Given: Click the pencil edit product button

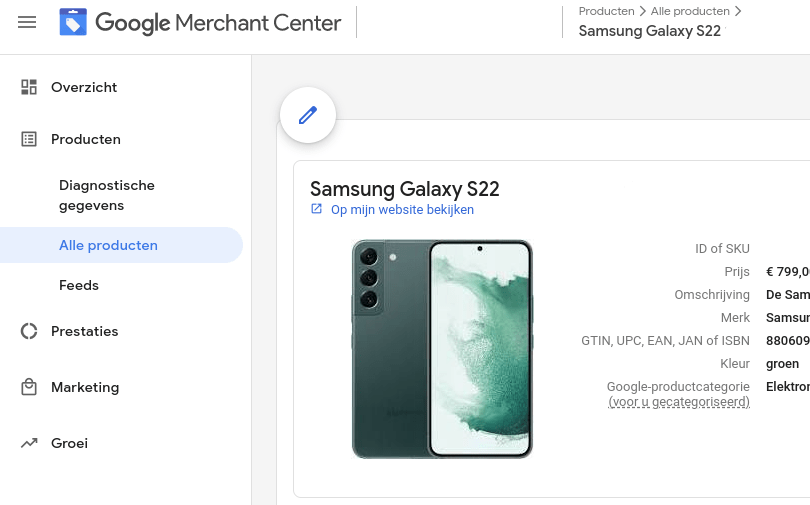Looking at the screenshot, I should 308,115.
